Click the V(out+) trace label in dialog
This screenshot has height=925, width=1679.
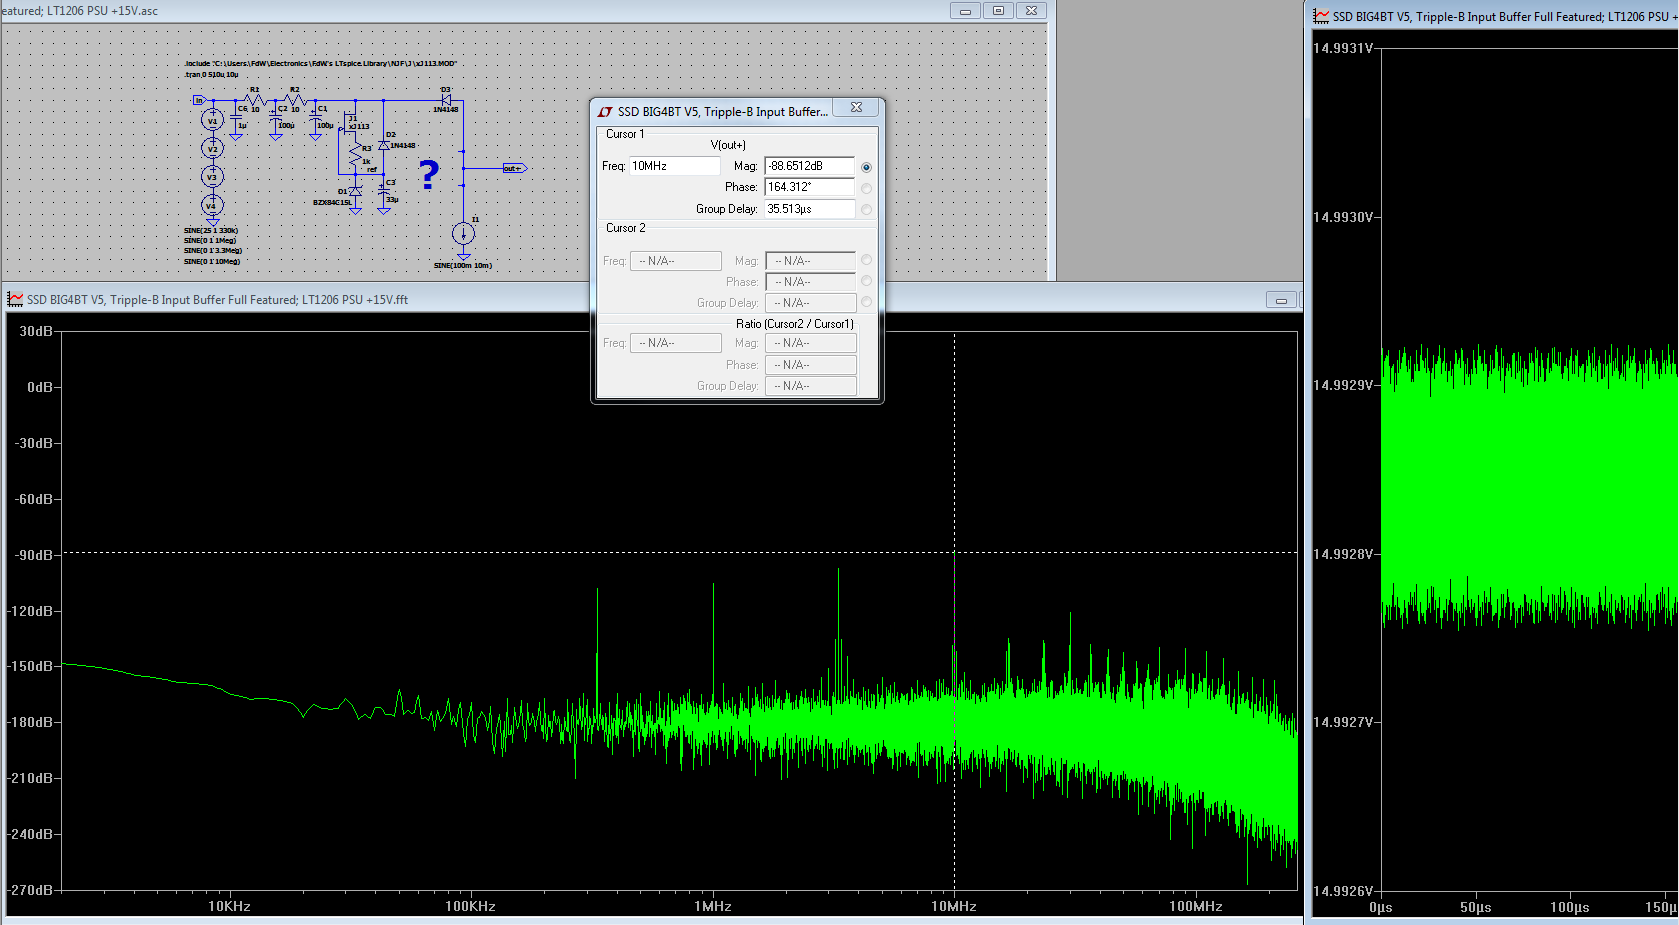[x=728, y=145]
